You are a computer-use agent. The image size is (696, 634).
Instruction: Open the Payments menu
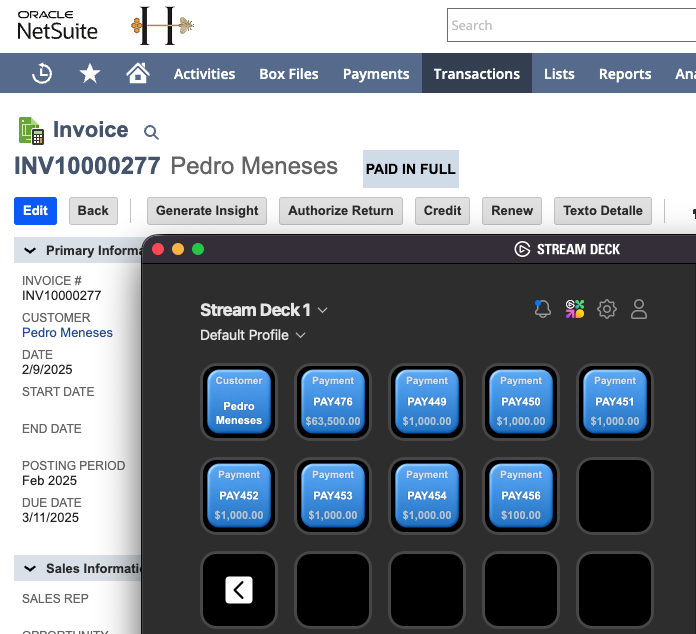click(x=376, y=74)
